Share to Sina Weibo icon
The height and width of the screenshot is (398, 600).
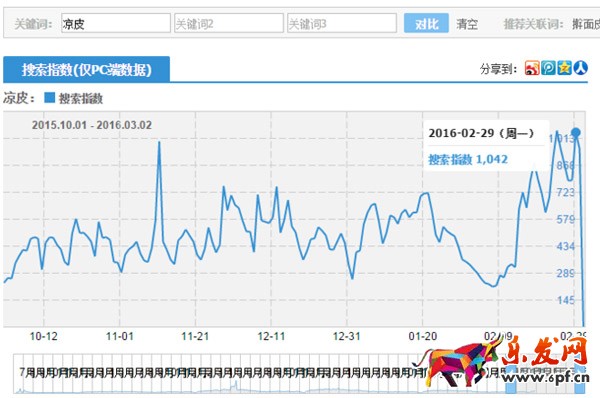coord(532,68)
